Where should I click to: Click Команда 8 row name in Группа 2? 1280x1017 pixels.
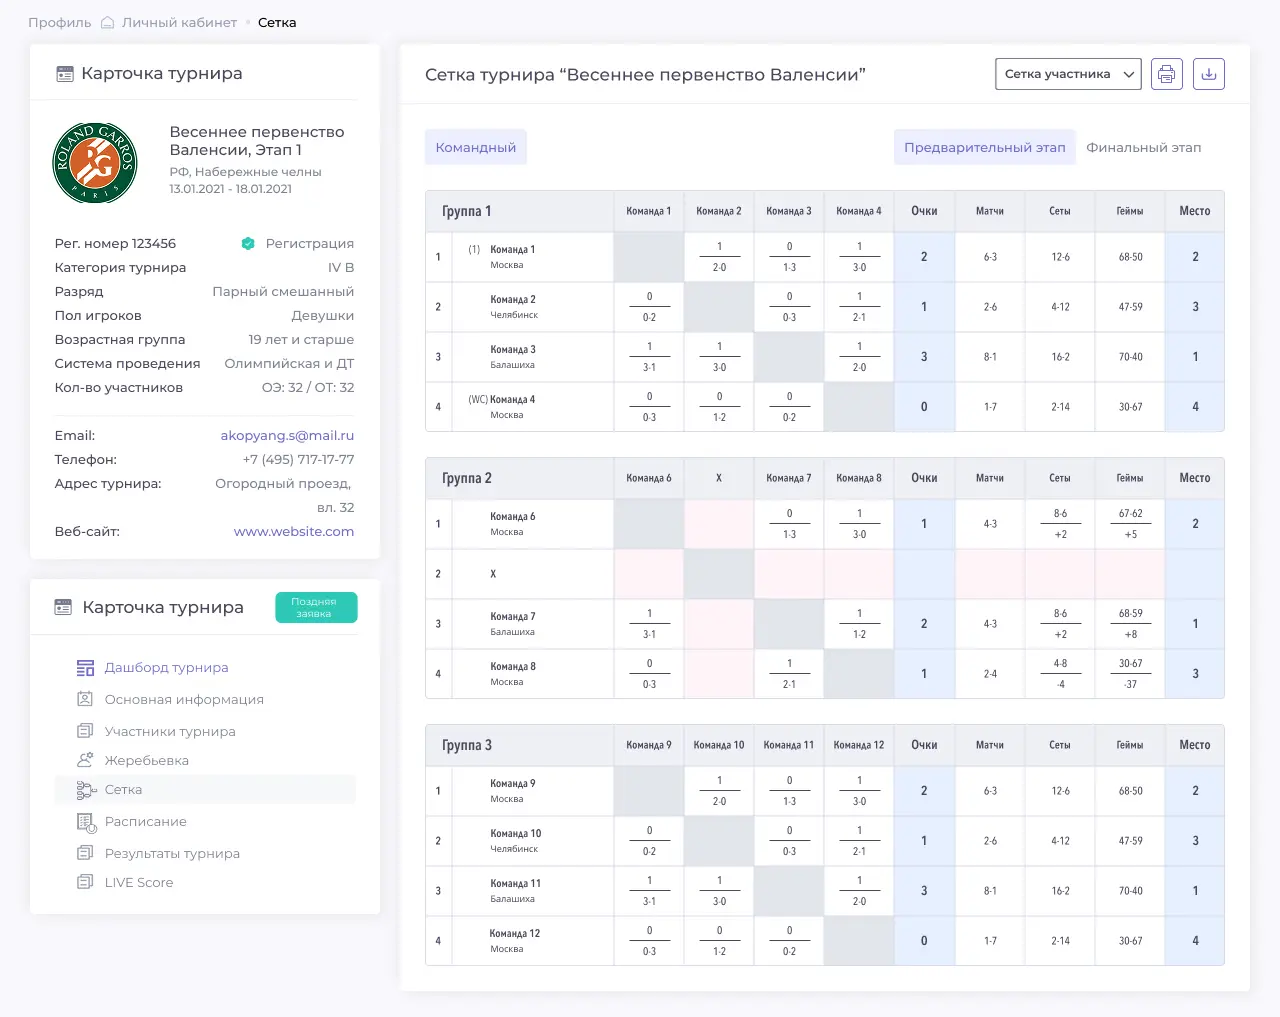click(513, 674)
